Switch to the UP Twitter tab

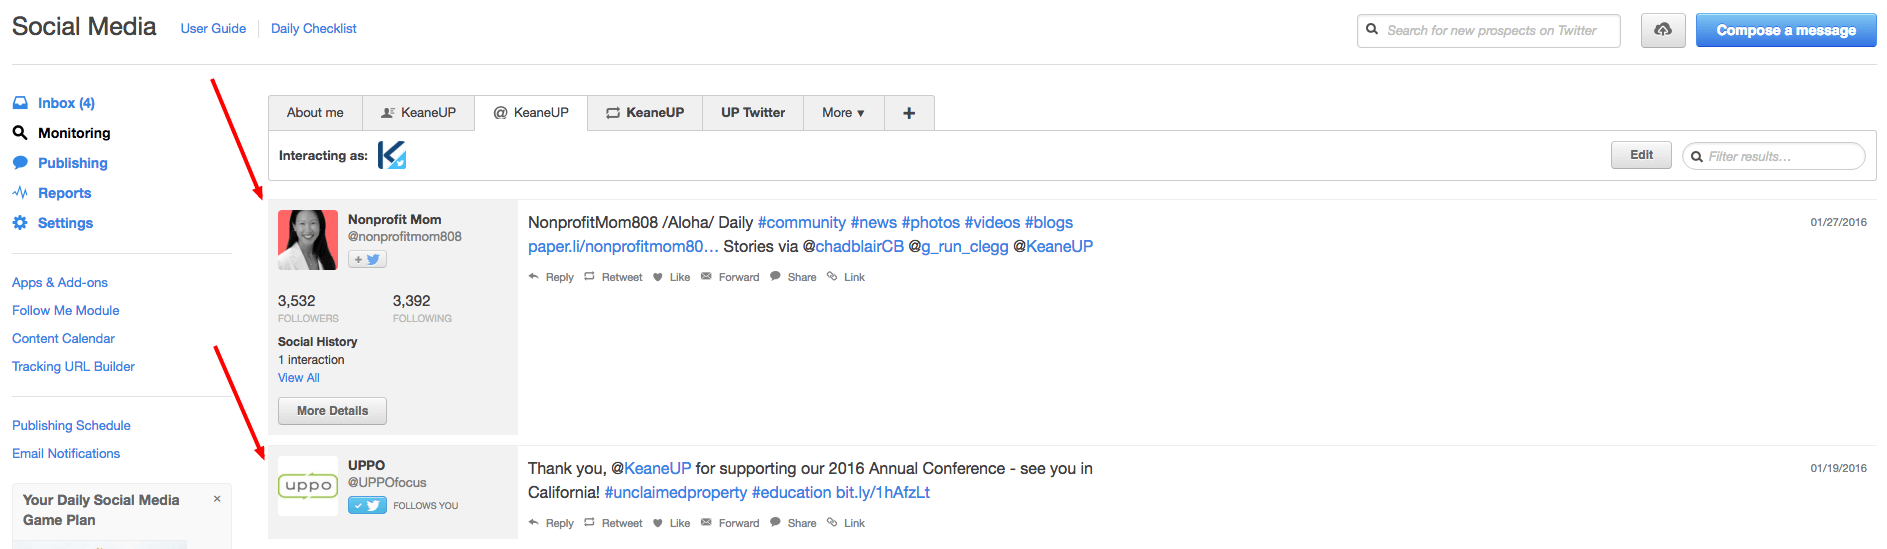(x=753, y=113)
